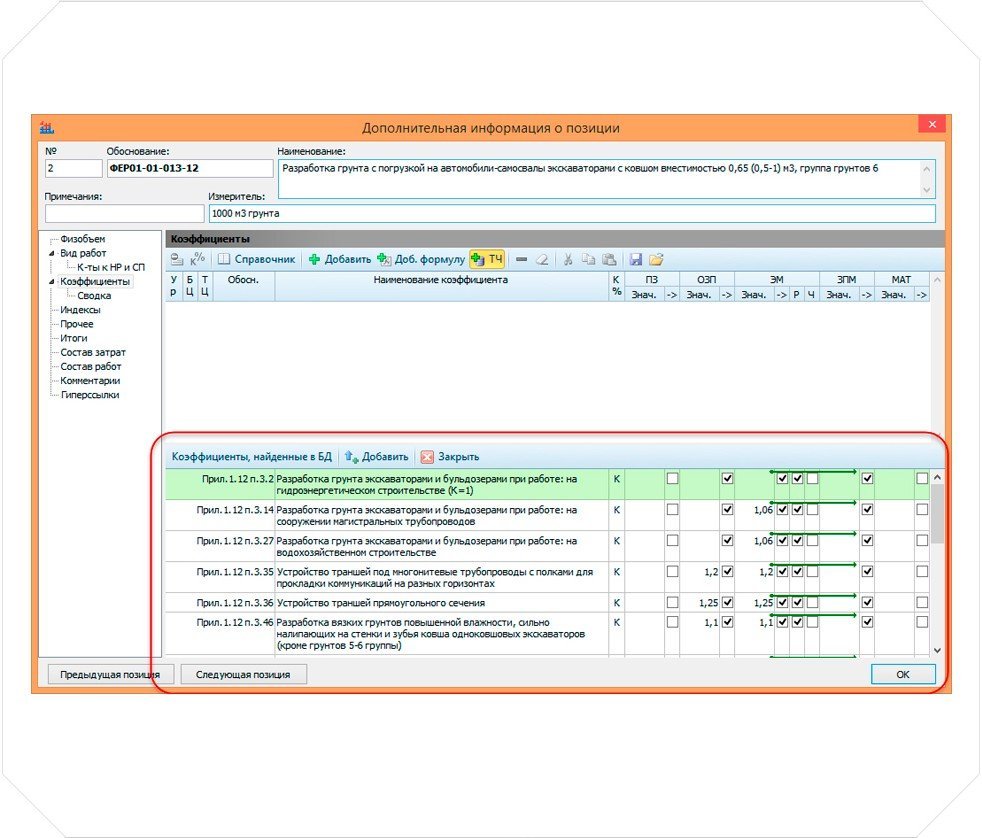Click the open folder icon

[656, 259]
